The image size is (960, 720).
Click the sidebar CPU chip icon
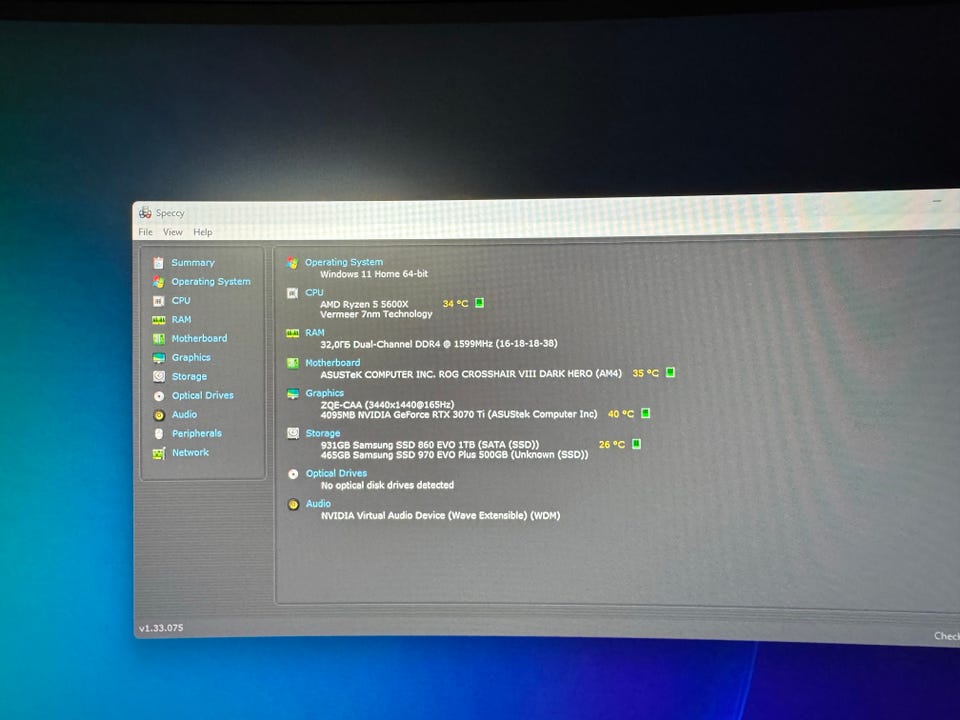[159, 301]
